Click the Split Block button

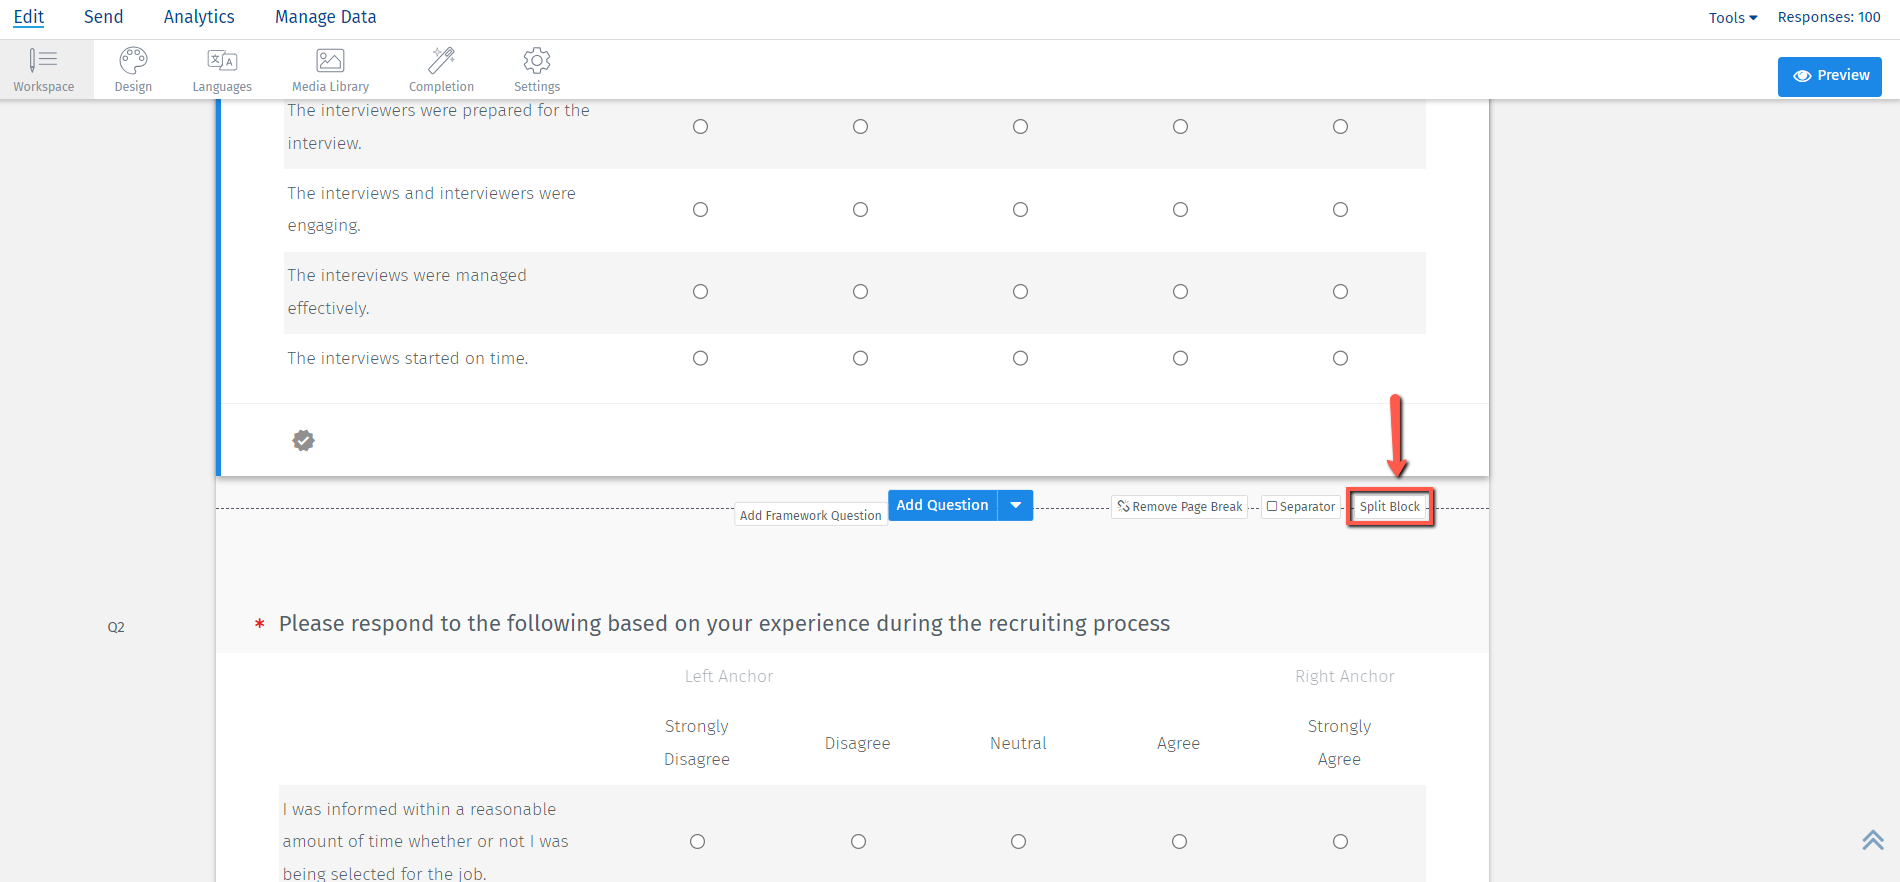pyautogui.click(x=1389, y=507)
